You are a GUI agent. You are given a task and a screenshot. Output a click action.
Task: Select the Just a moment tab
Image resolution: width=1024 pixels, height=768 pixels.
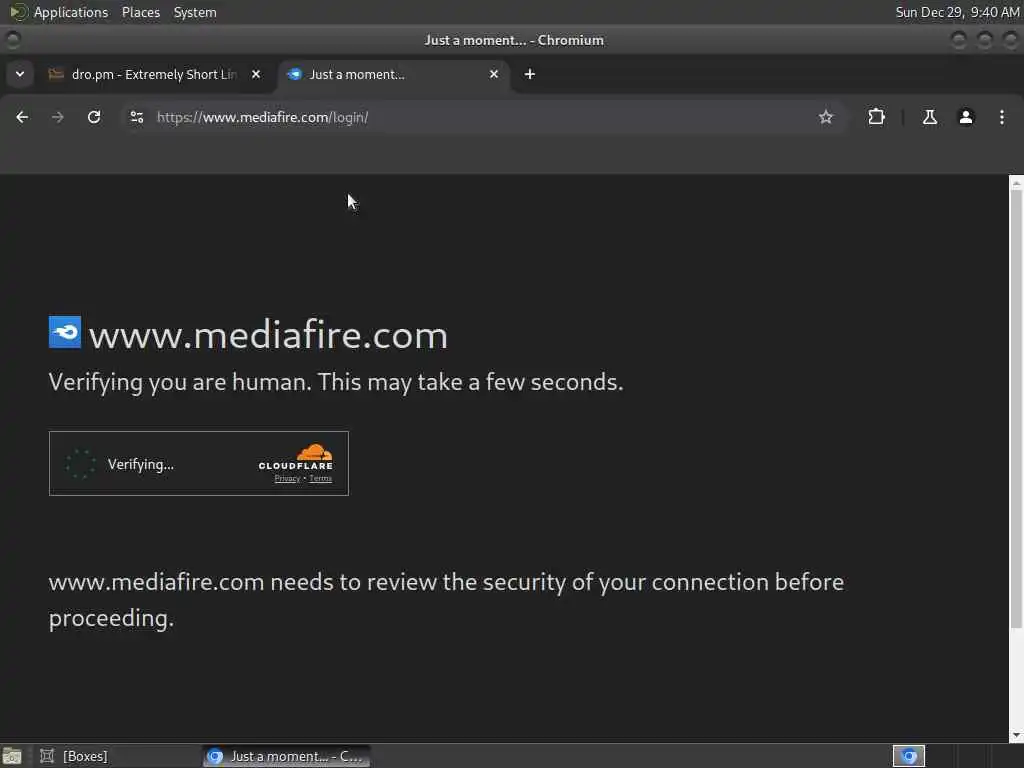[392, 74]
